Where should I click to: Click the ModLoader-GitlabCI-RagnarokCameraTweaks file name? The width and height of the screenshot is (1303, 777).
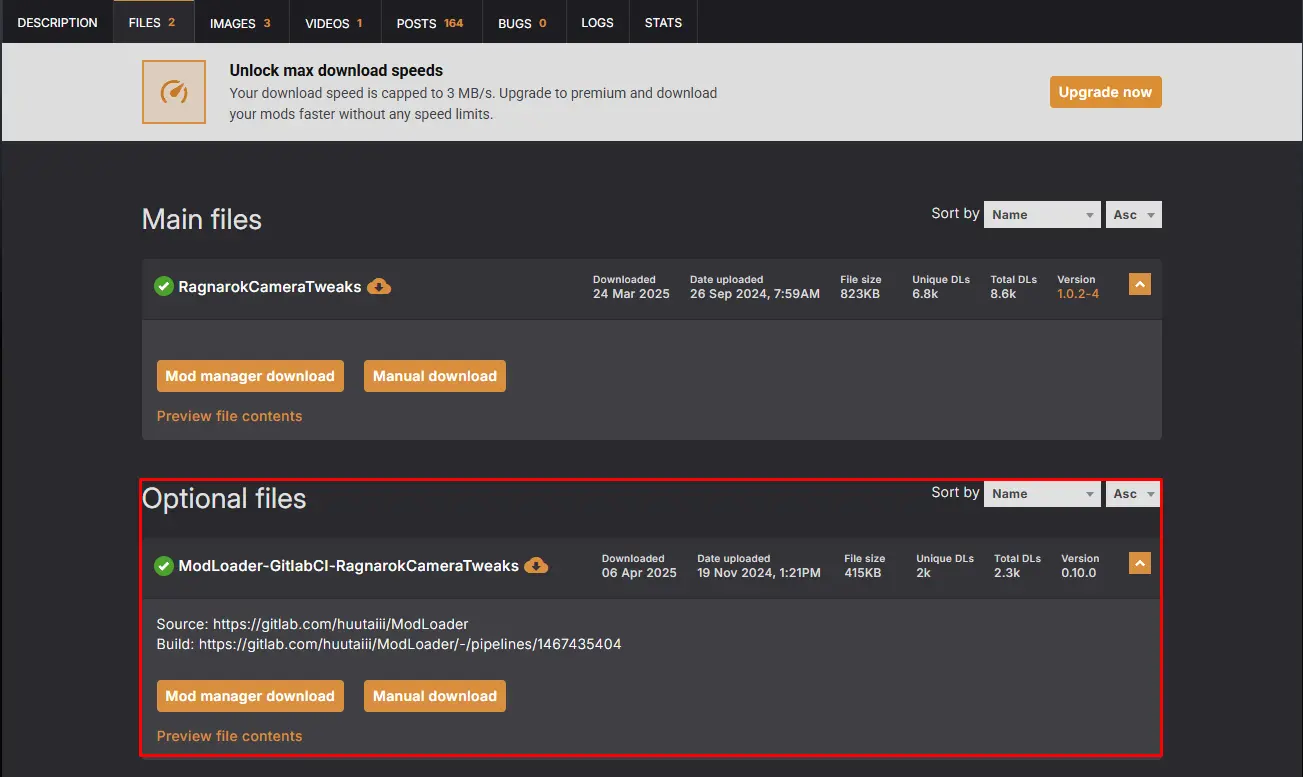[349, 566]
